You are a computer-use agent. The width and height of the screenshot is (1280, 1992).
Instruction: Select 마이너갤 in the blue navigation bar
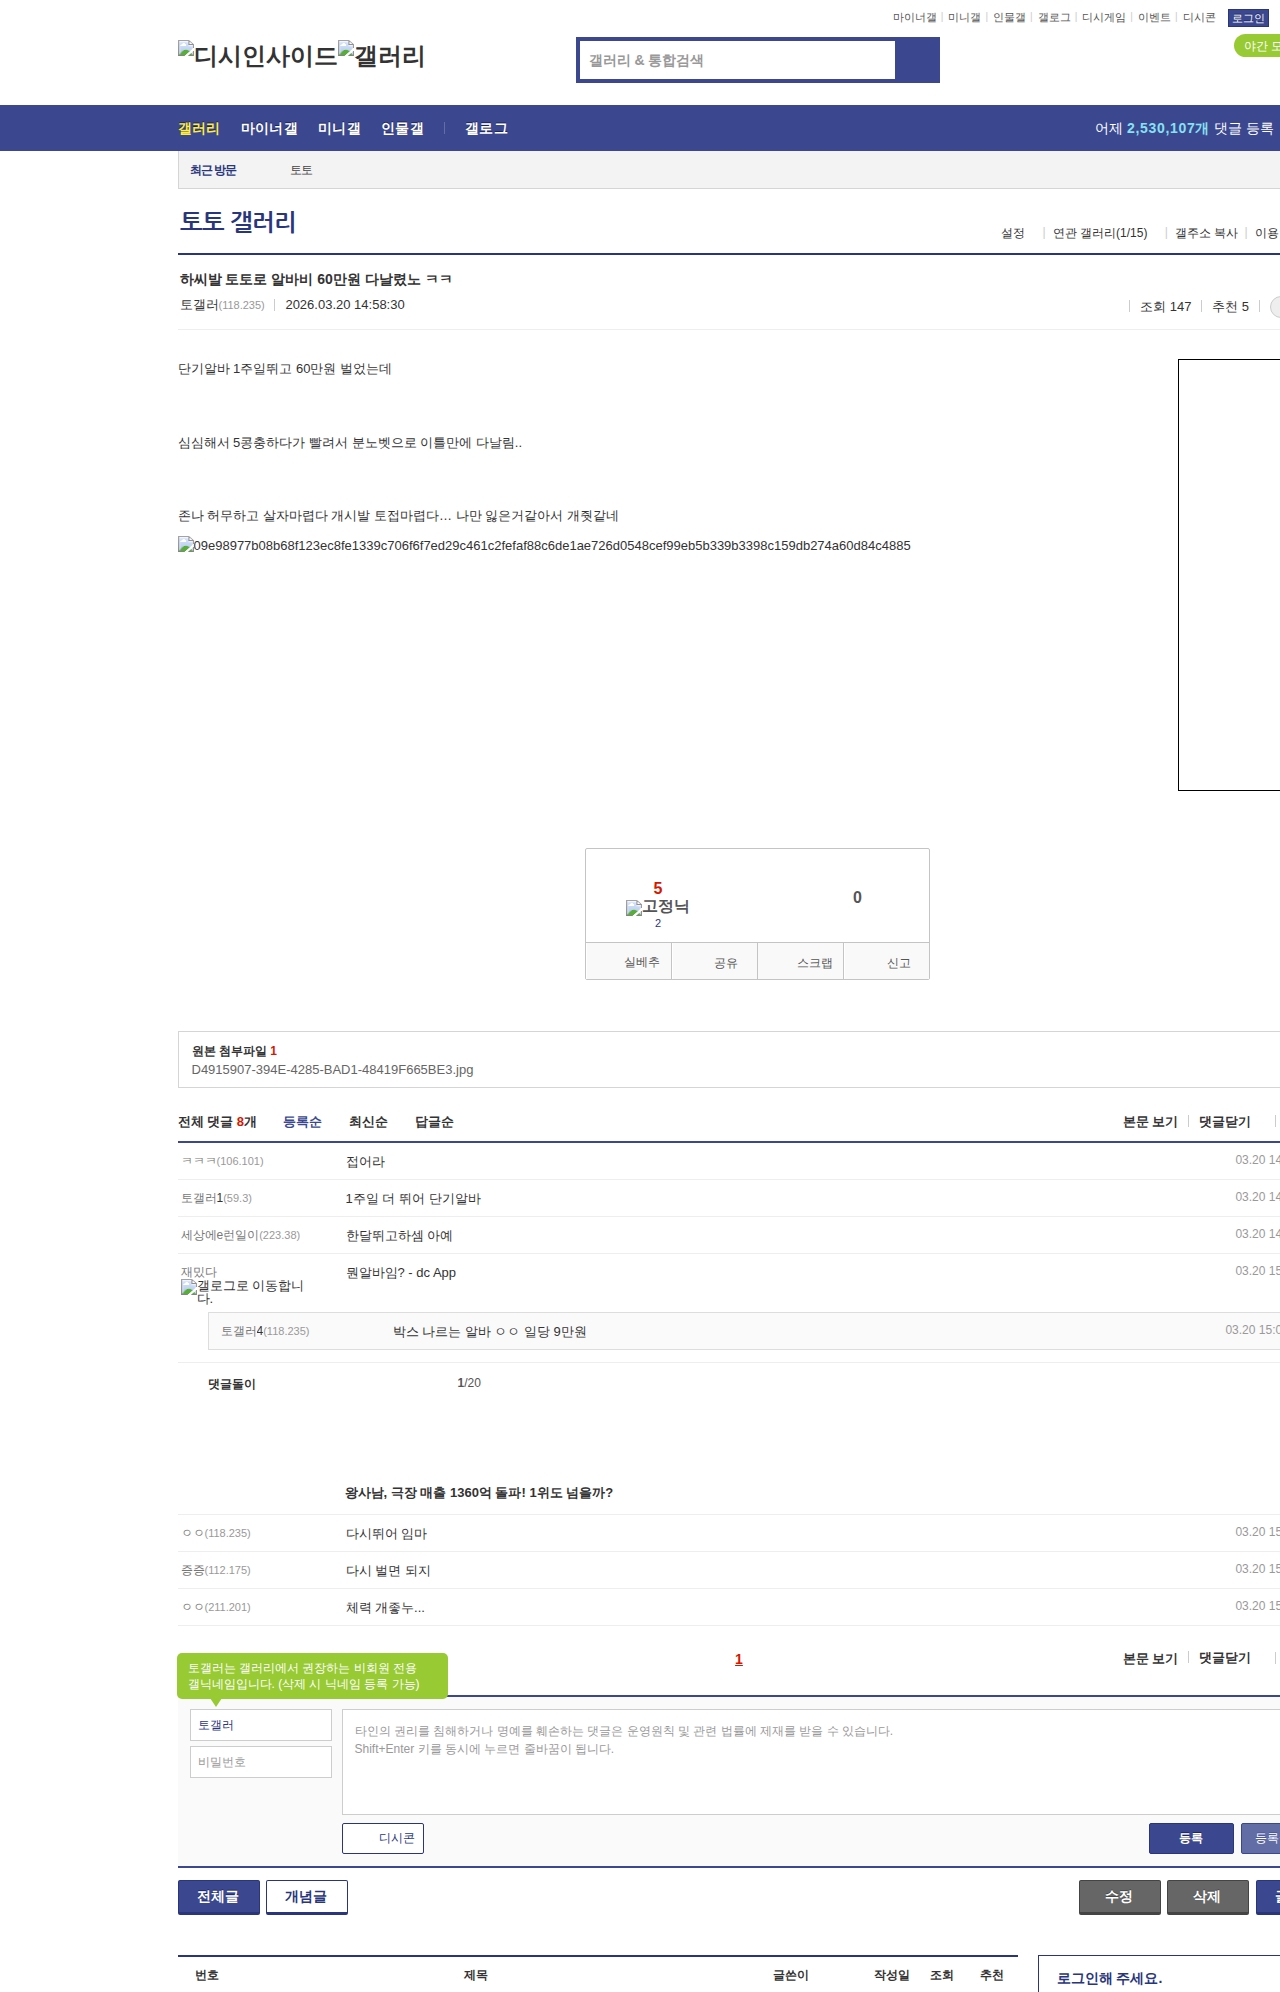click(x=268, y=129)
